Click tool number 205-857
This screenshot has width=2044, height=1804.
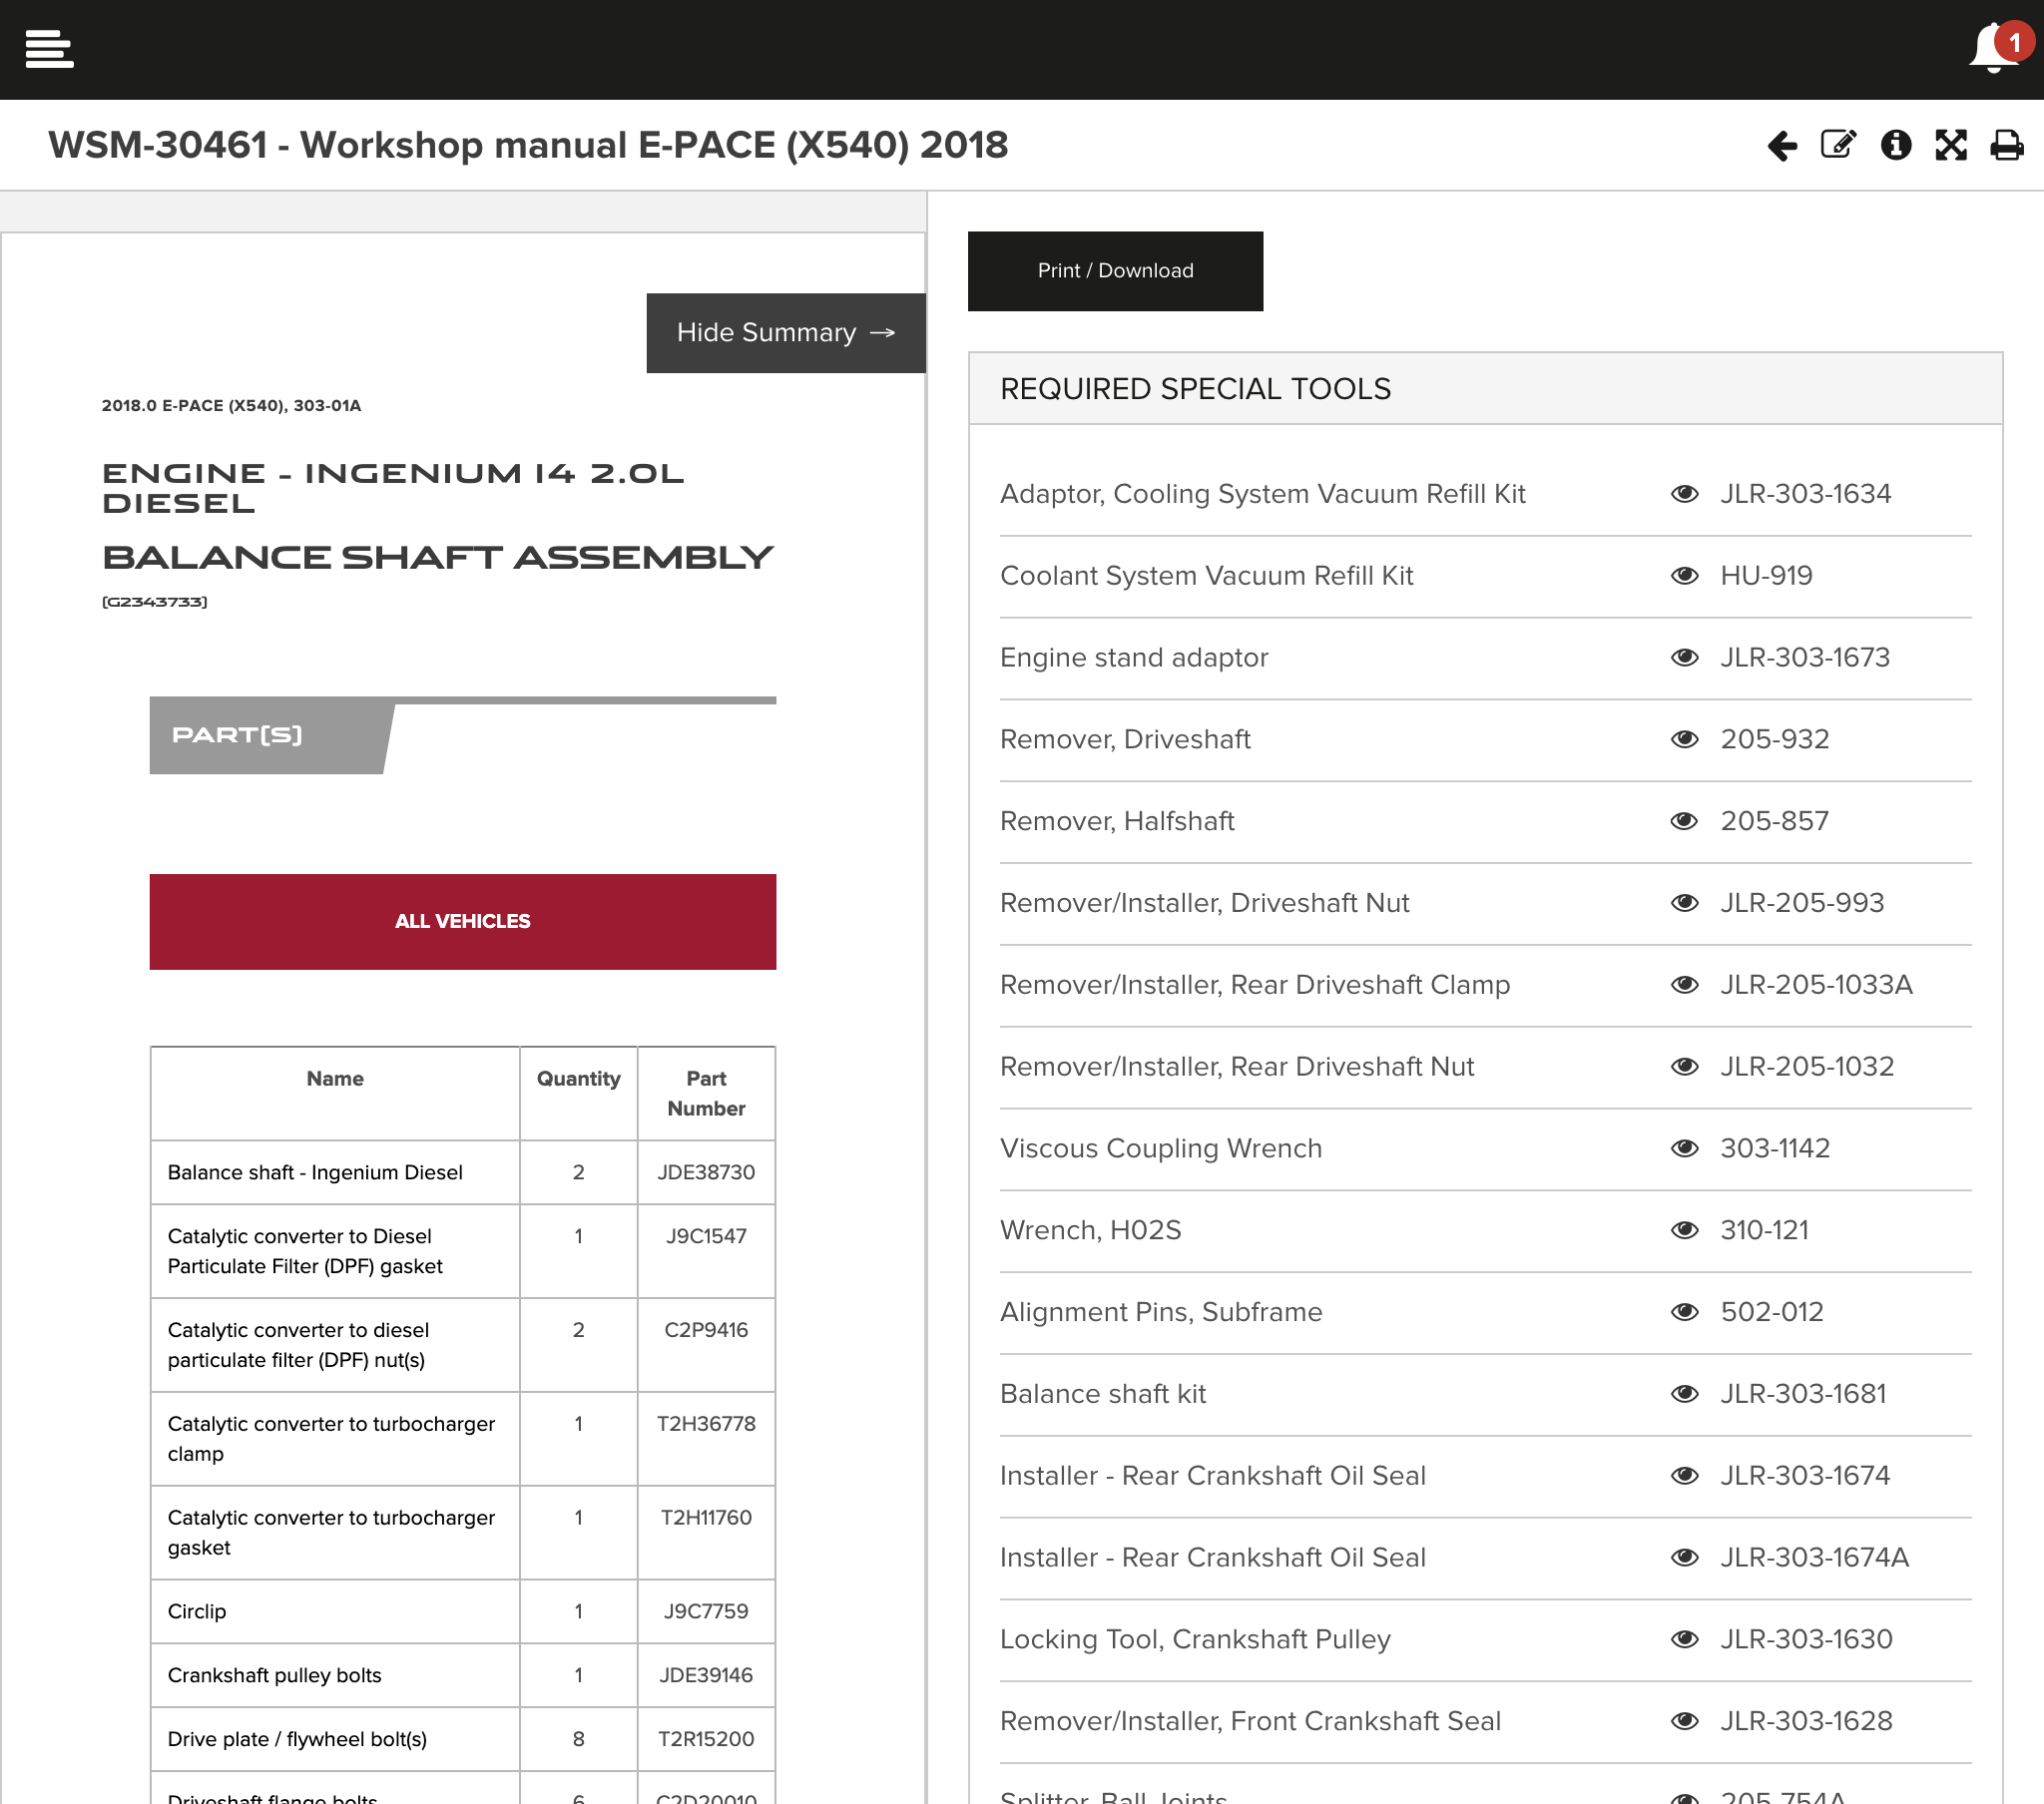click(1775, 822)
